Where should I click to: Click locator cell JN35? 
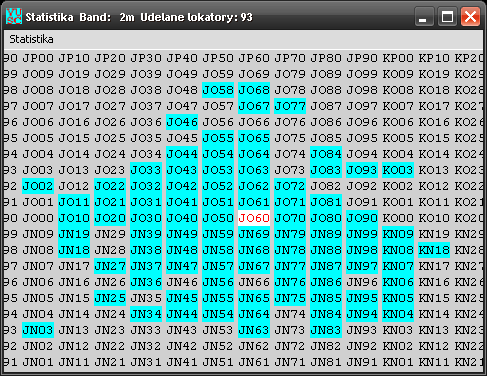[146, 298]
